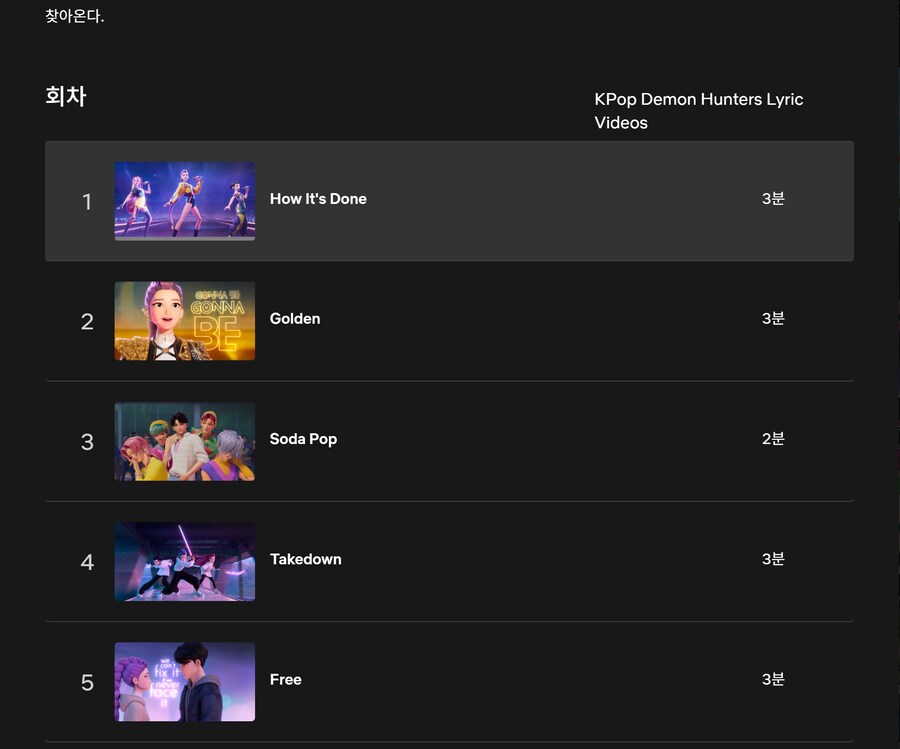Pick episode number 3 in the list
Viewport: 900px width, 749px height.
[x=87, y=442]
